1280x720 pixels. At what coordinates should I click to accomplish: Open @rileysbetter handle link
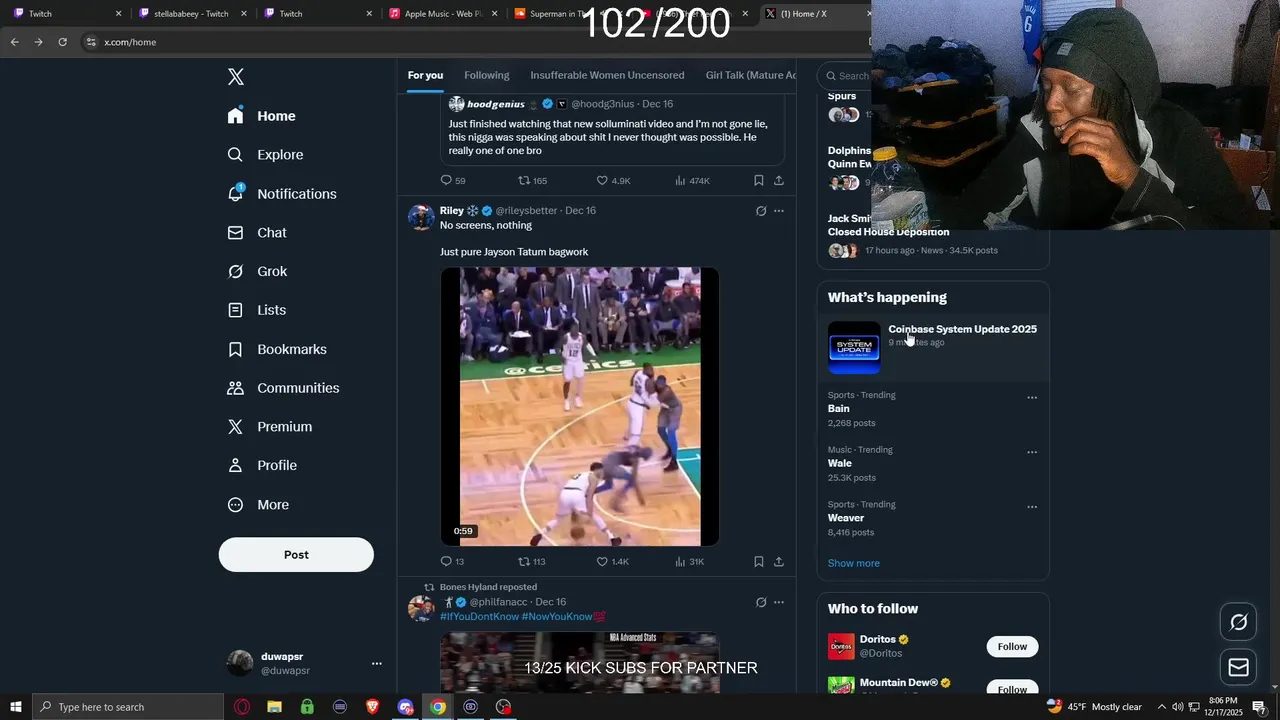coord(526,211)
